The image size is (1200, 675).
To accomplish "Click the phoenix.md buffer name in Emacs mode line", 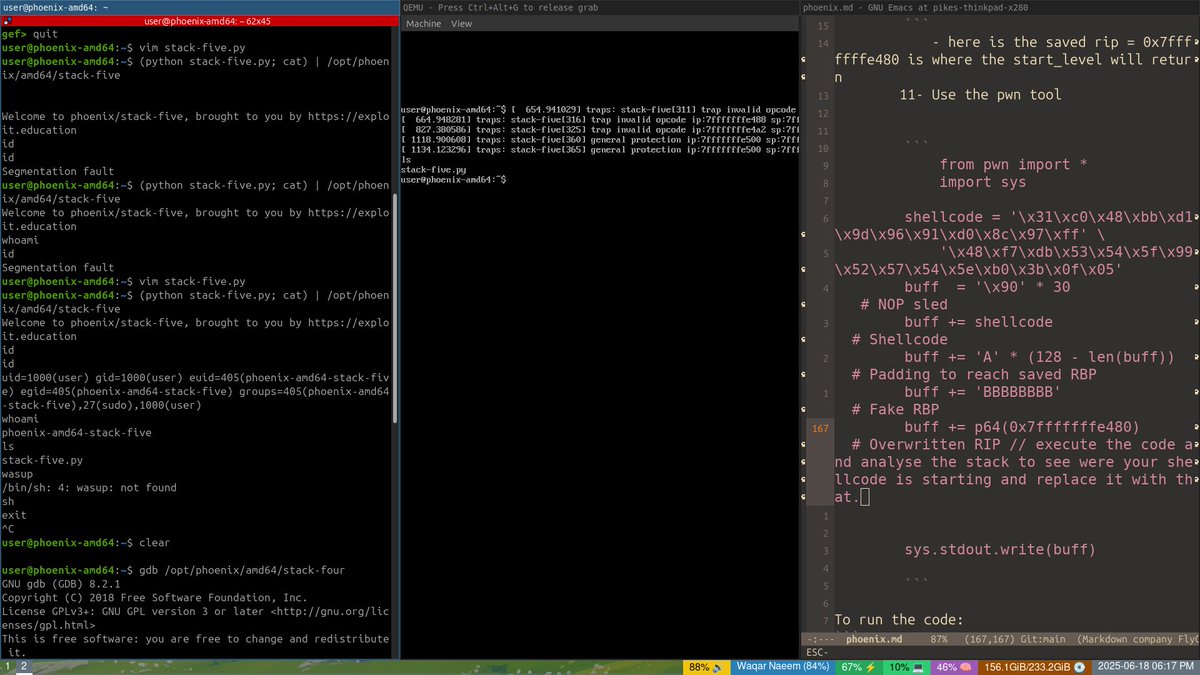I will tap(875, 638).
